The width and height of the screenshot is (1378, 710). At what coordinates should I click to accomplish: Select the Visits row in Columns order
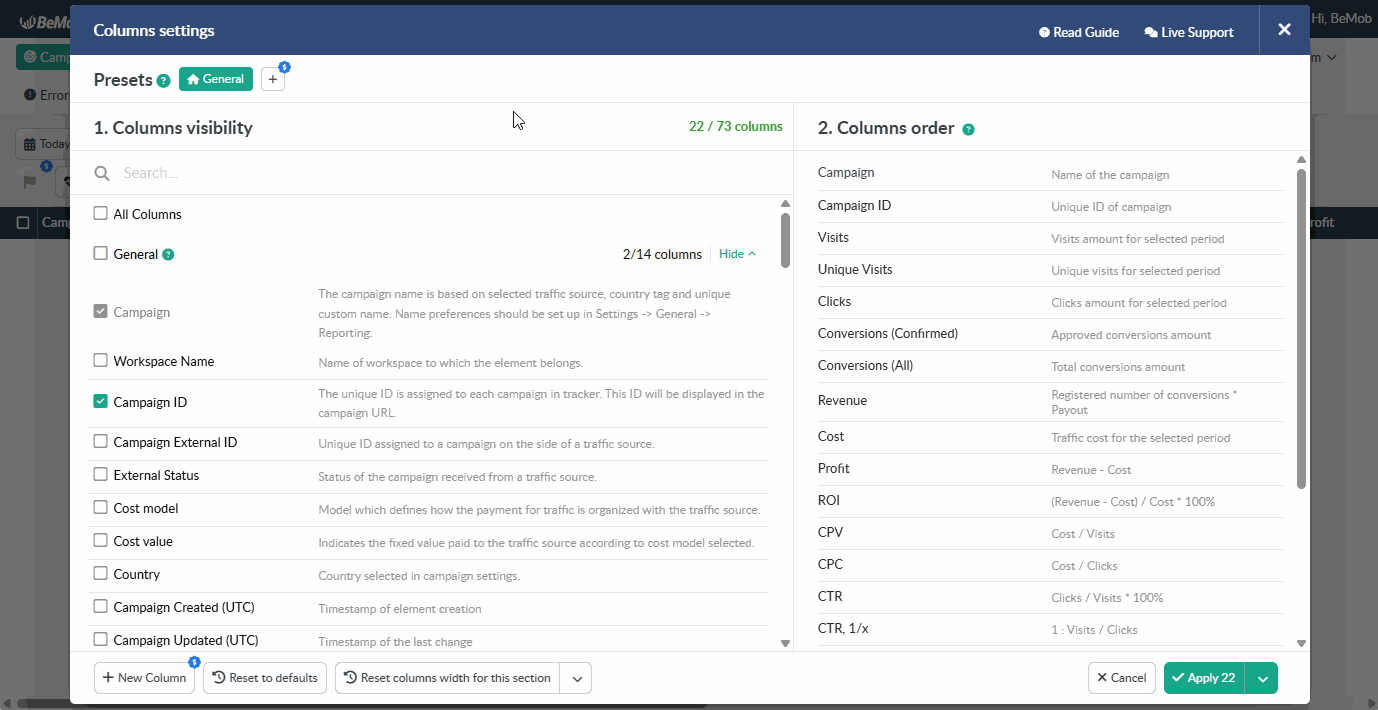(1051, 238)
